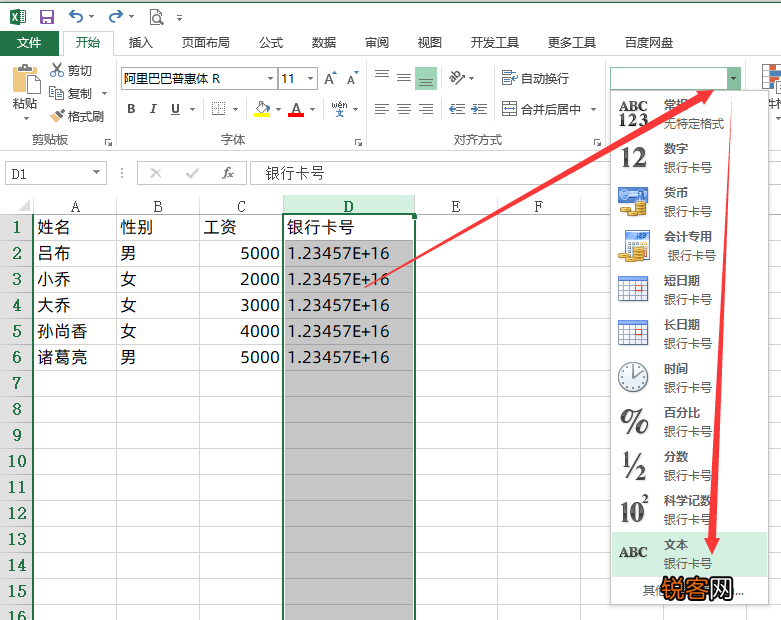Image resolution: width=781 pixels, height=620 pixels.
Task: Open the File (文件) tab
Action: [29, 43]
